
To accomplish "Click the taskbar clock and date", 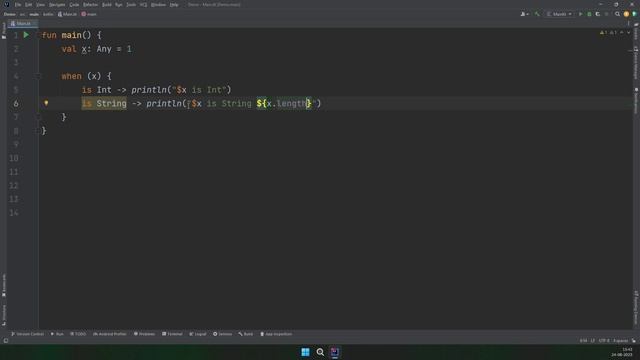I will click(622, 352).
